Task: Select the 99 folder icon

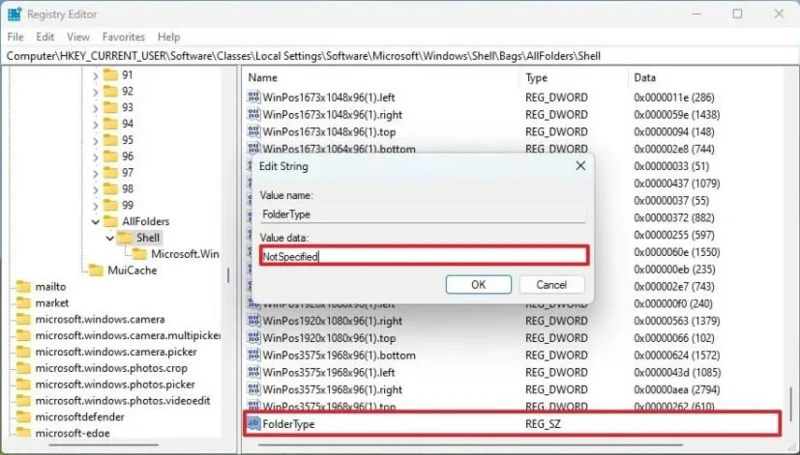Action: pos(110,206)
